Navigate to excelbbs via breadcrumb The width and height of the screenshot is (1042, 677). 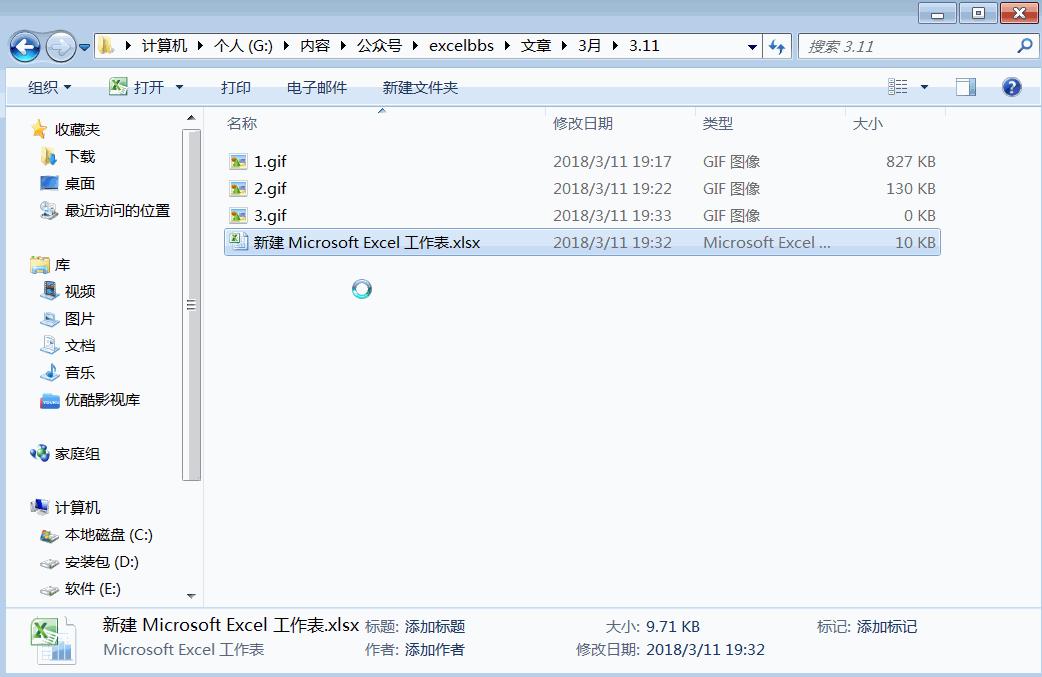pos(461,45)
